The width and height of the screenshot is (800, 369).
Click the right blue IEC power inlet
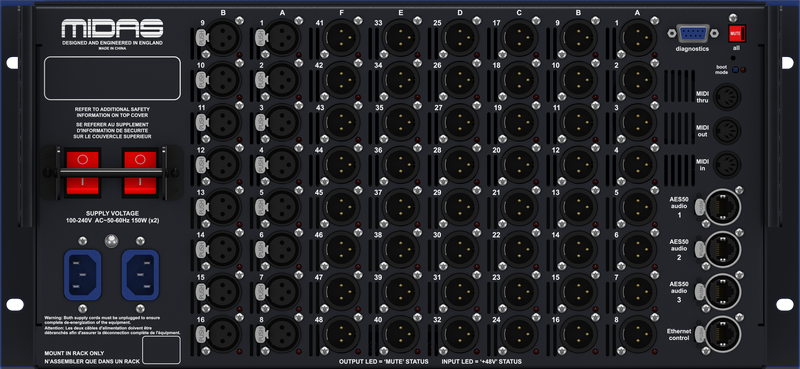pyautogui.click(x=140, y=275)
